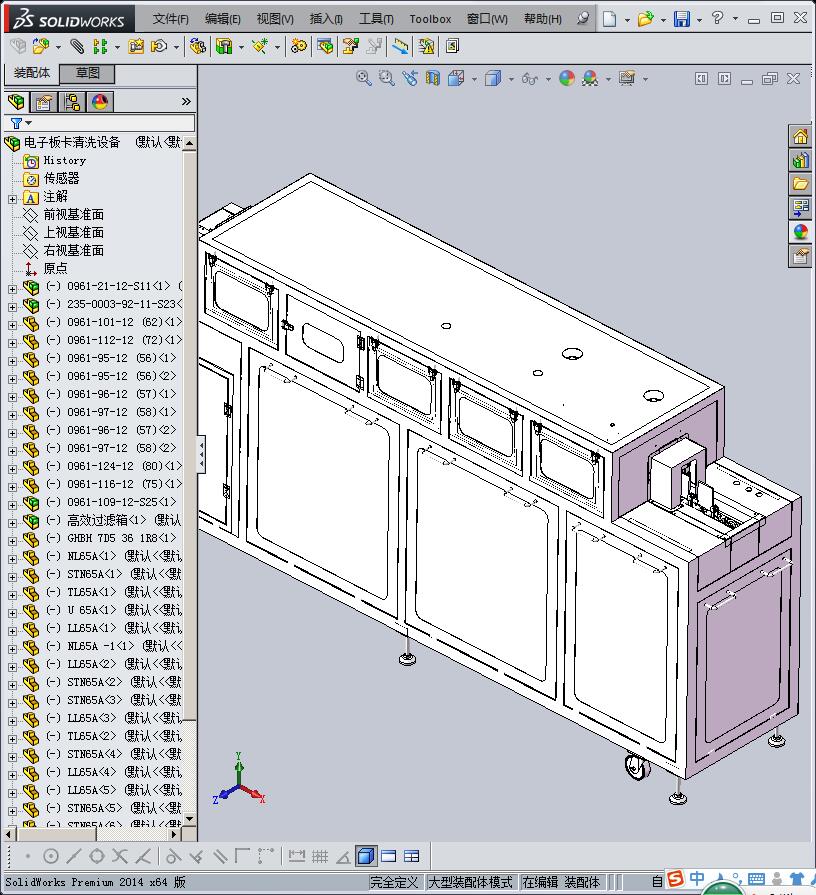816x895 pixels.
Task: Click the Hide/Show Items glasses icon
Action: tap(530, 79)
